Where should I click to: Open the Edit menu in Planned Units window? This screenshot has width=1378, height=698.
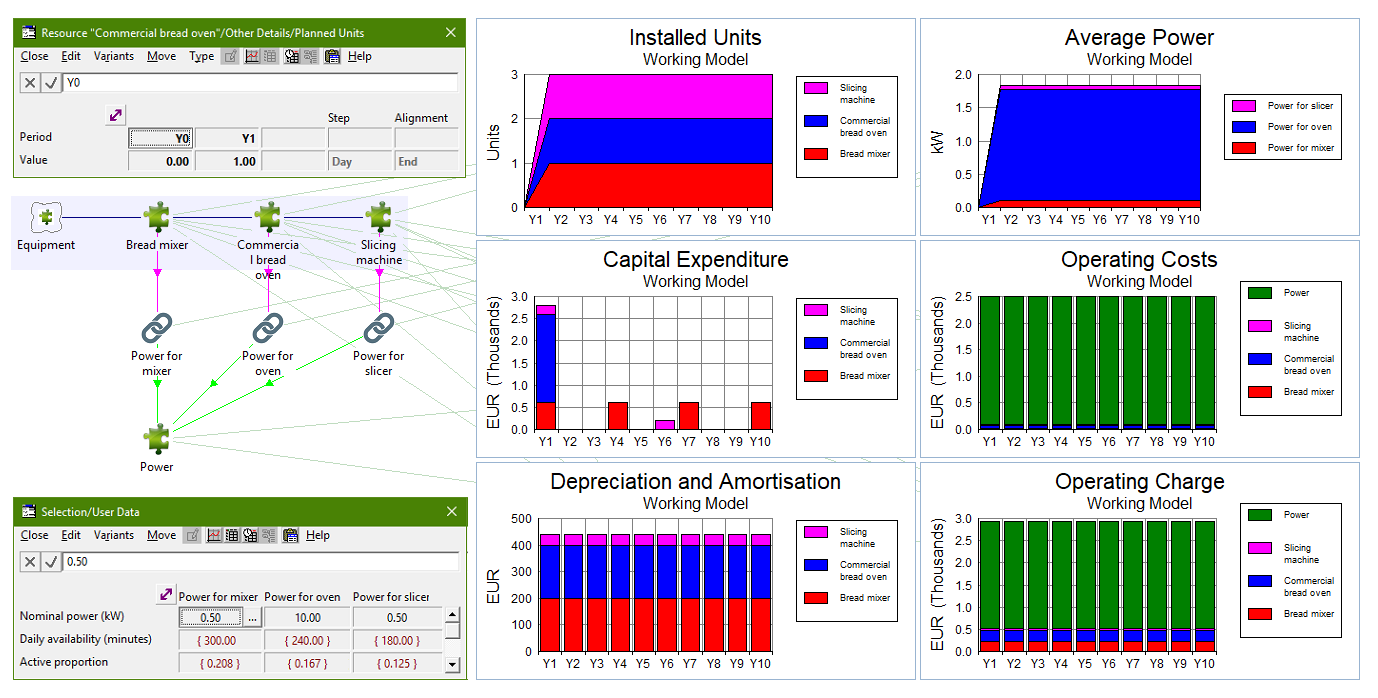click(x=71, y=56)
